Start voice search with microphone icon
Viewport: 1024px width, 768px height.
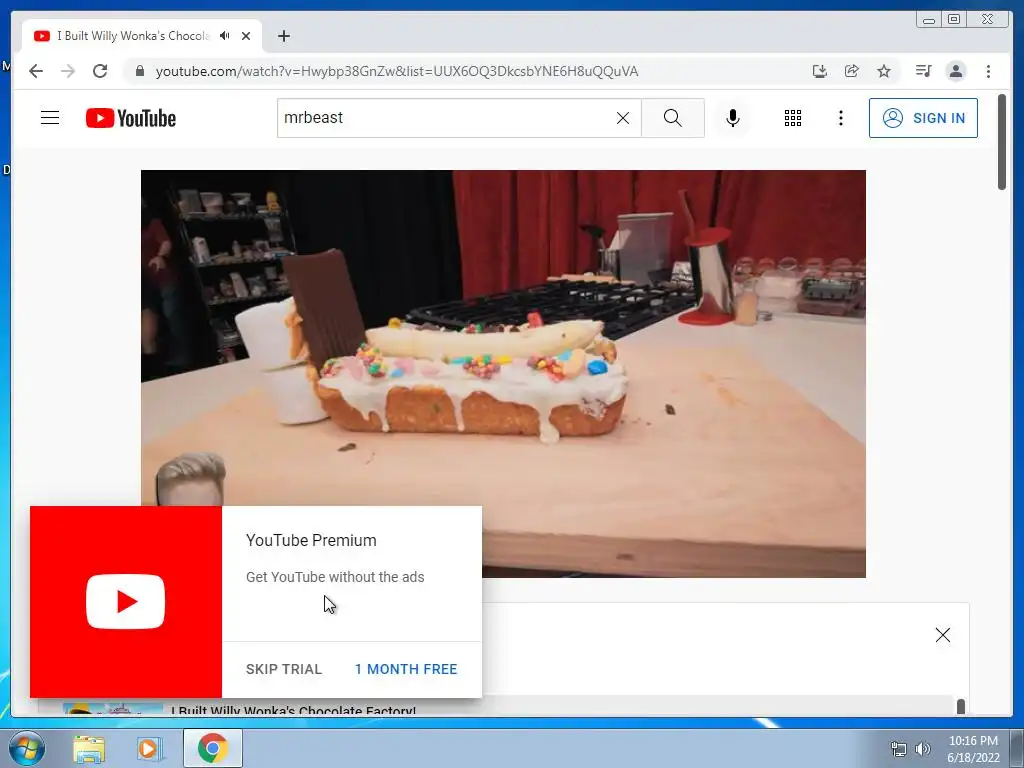point(733,118)
